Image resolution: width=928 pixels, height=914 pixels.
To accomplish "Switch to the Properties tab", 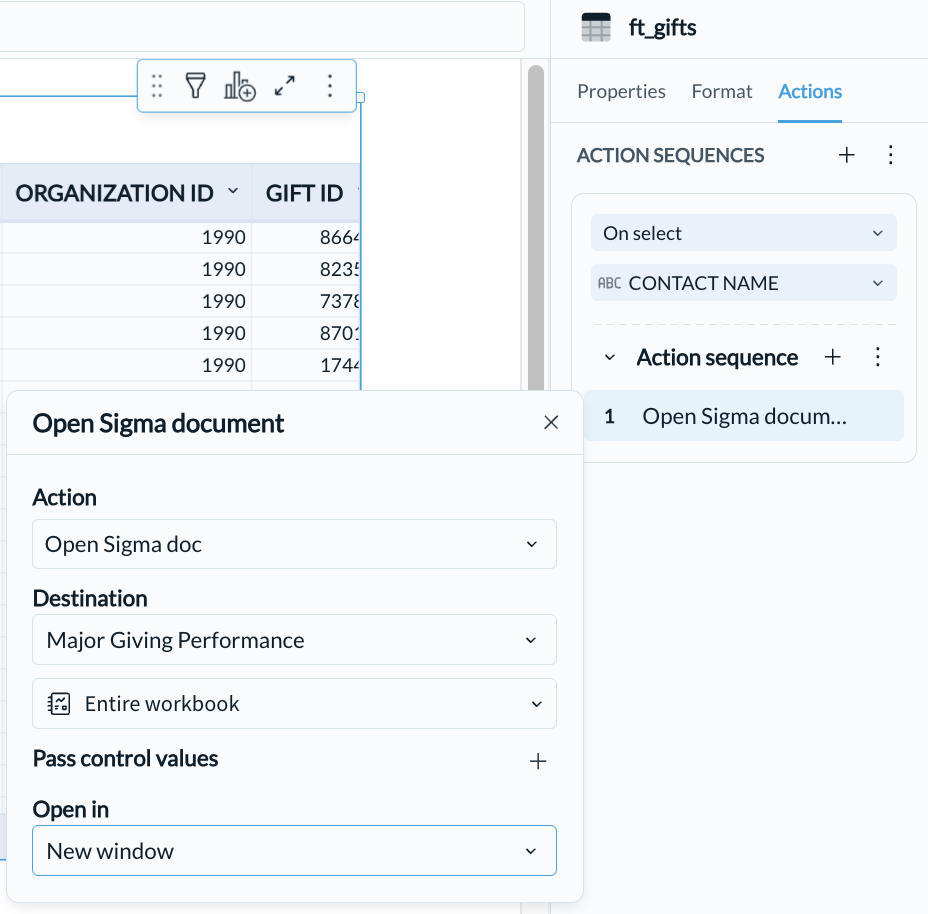I will (621, 92).
